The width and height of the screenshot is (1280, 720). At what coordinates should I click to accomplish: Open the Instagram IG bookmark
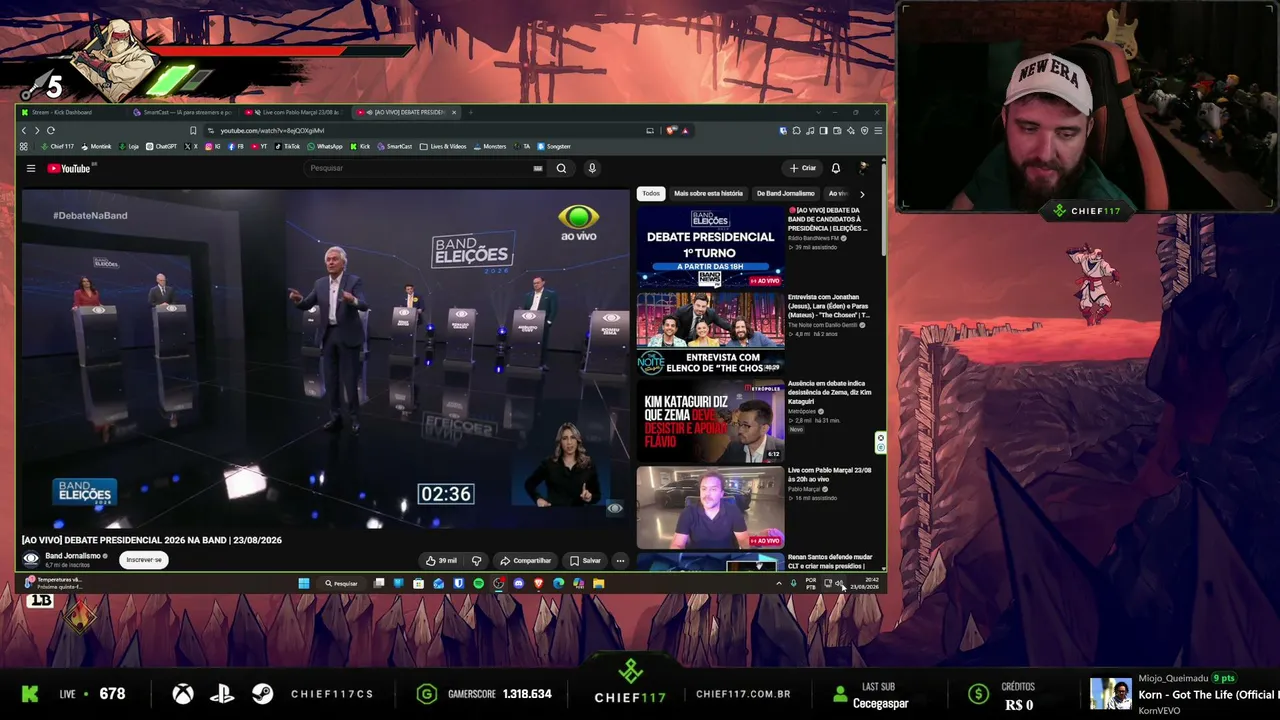click(212, 146)
